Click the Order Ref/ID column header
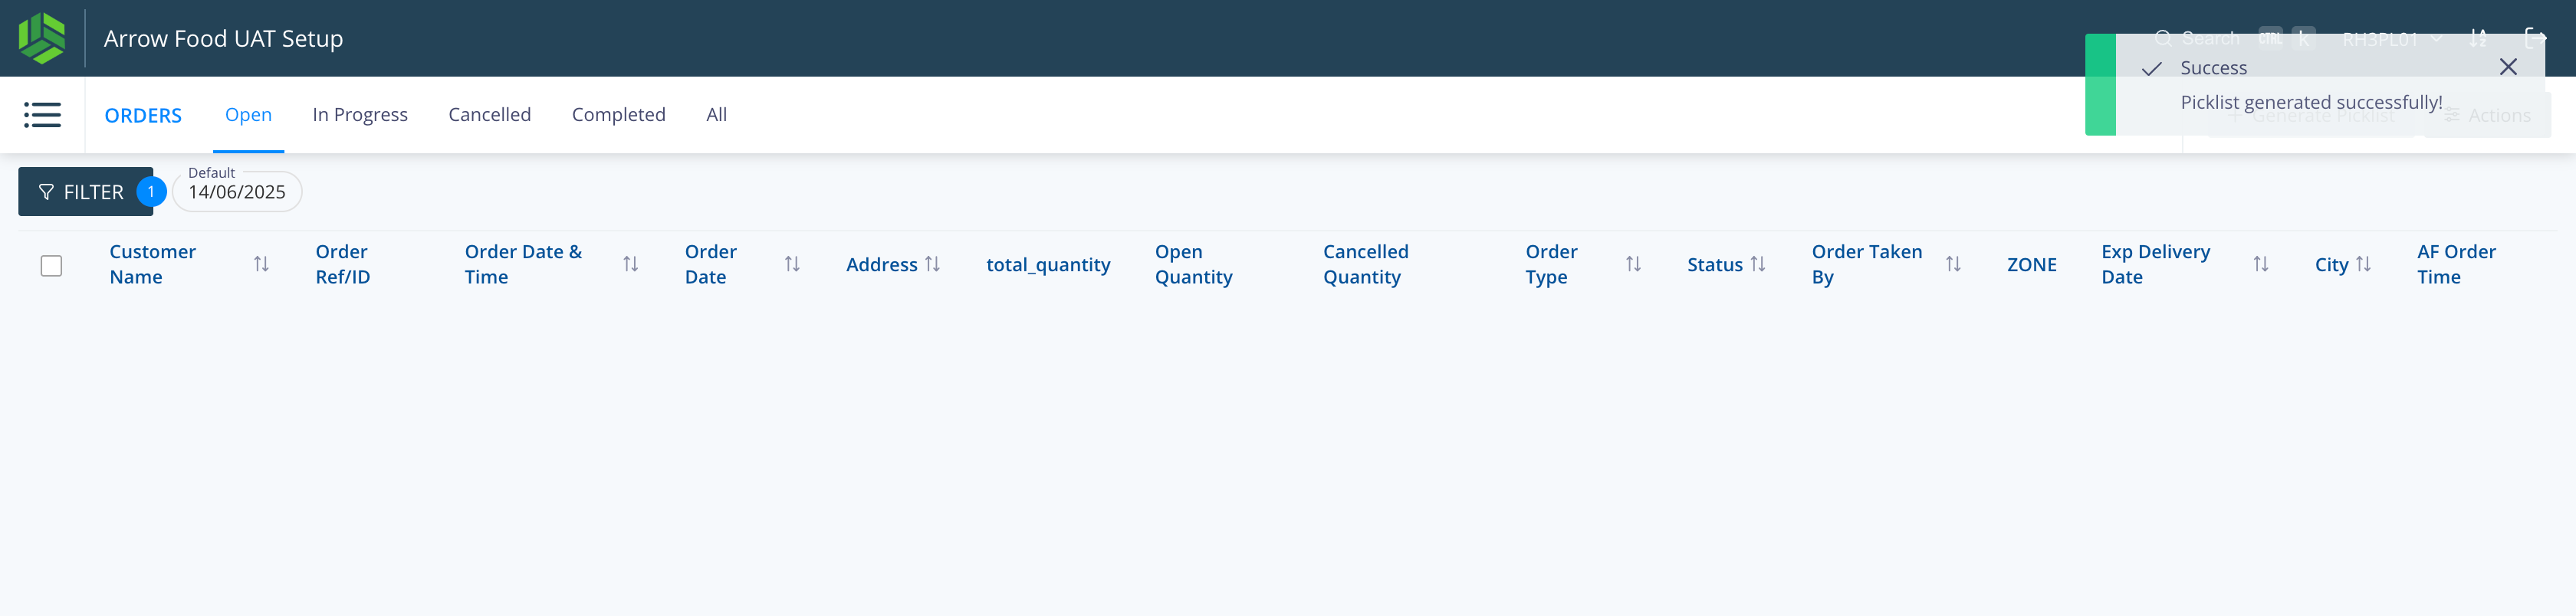The image size is (2576, 616). pyautogui.click(x=343, y=264)
